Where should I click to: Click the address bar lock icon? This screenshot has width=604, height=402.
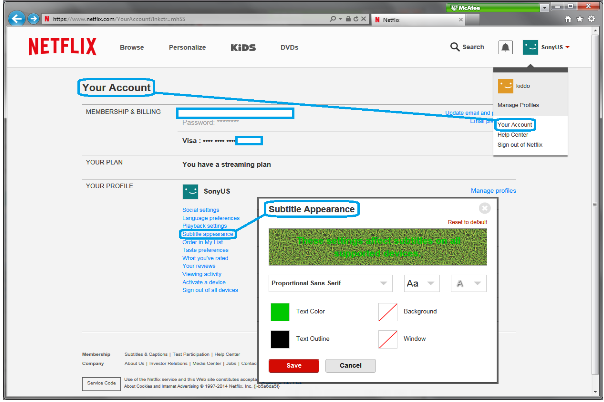348,18
